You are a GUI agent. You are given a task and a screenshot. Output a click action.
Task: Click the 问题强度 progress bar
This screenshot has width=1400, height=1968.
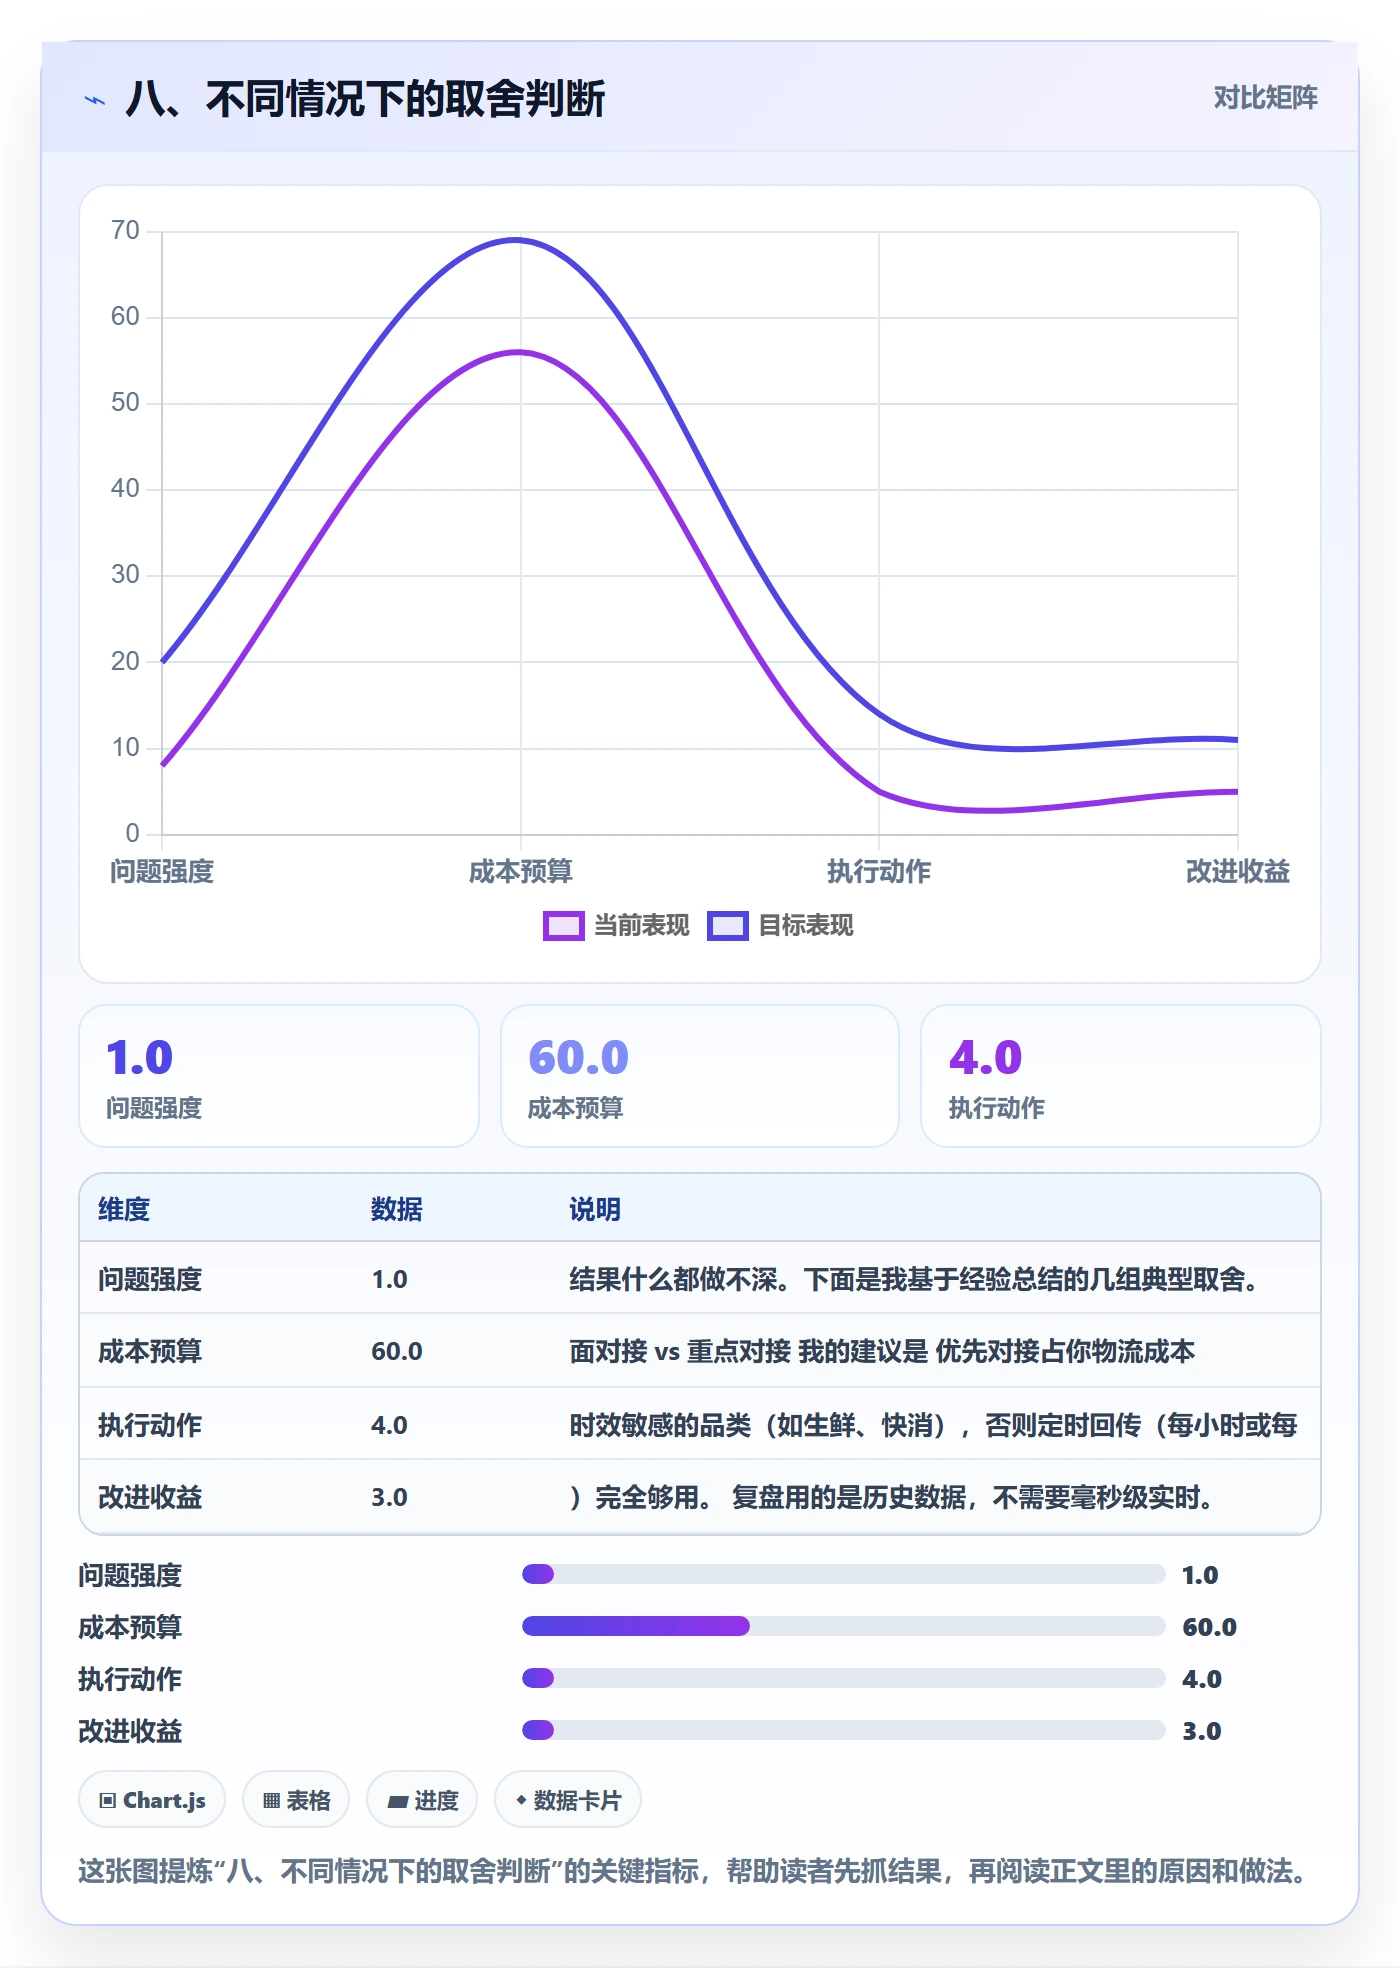point(843,1574)
